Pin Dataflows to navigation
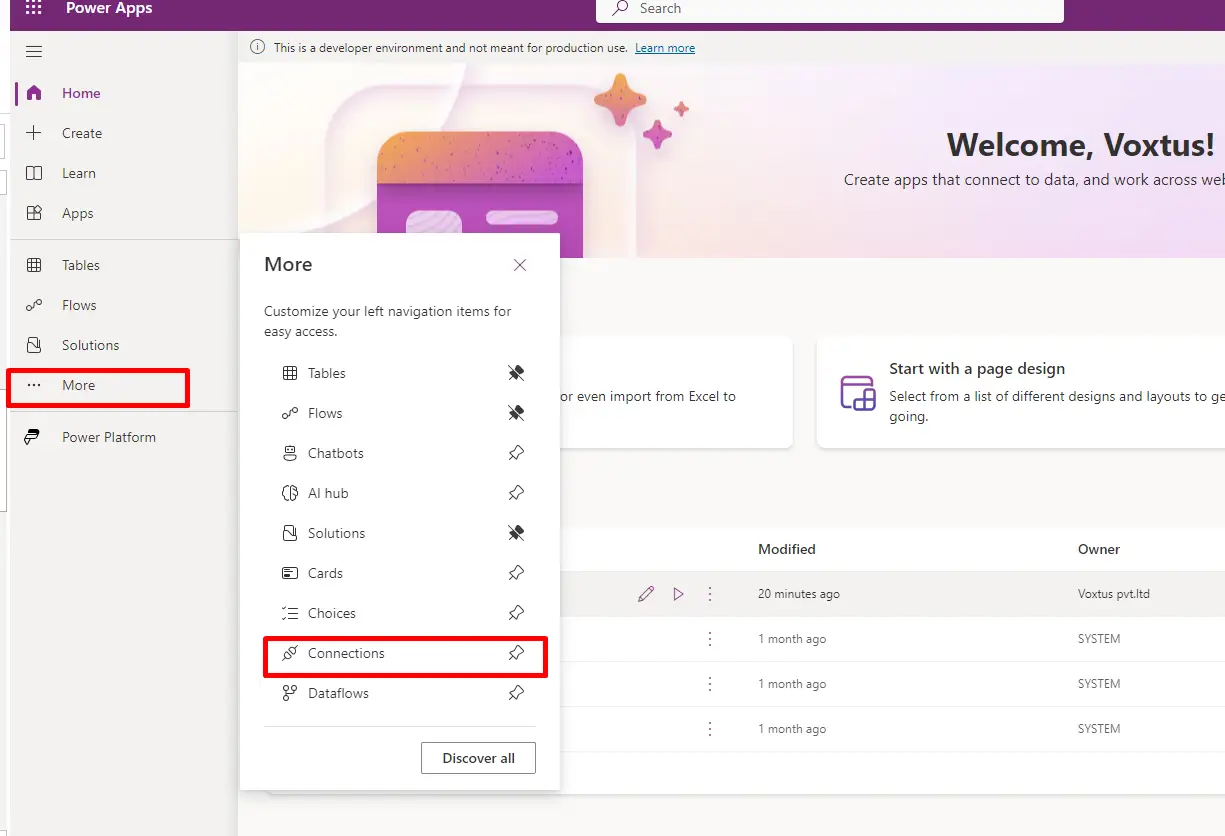Screen dimensions: 1225x836 [516, 693]
